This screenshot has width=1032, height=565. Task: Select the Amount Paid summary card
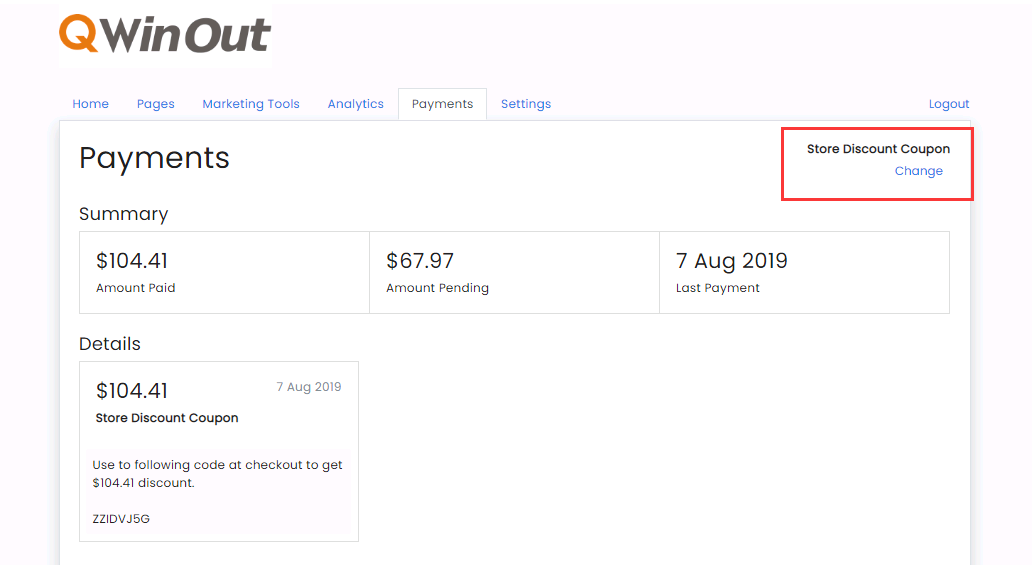(x=224, y=272)
